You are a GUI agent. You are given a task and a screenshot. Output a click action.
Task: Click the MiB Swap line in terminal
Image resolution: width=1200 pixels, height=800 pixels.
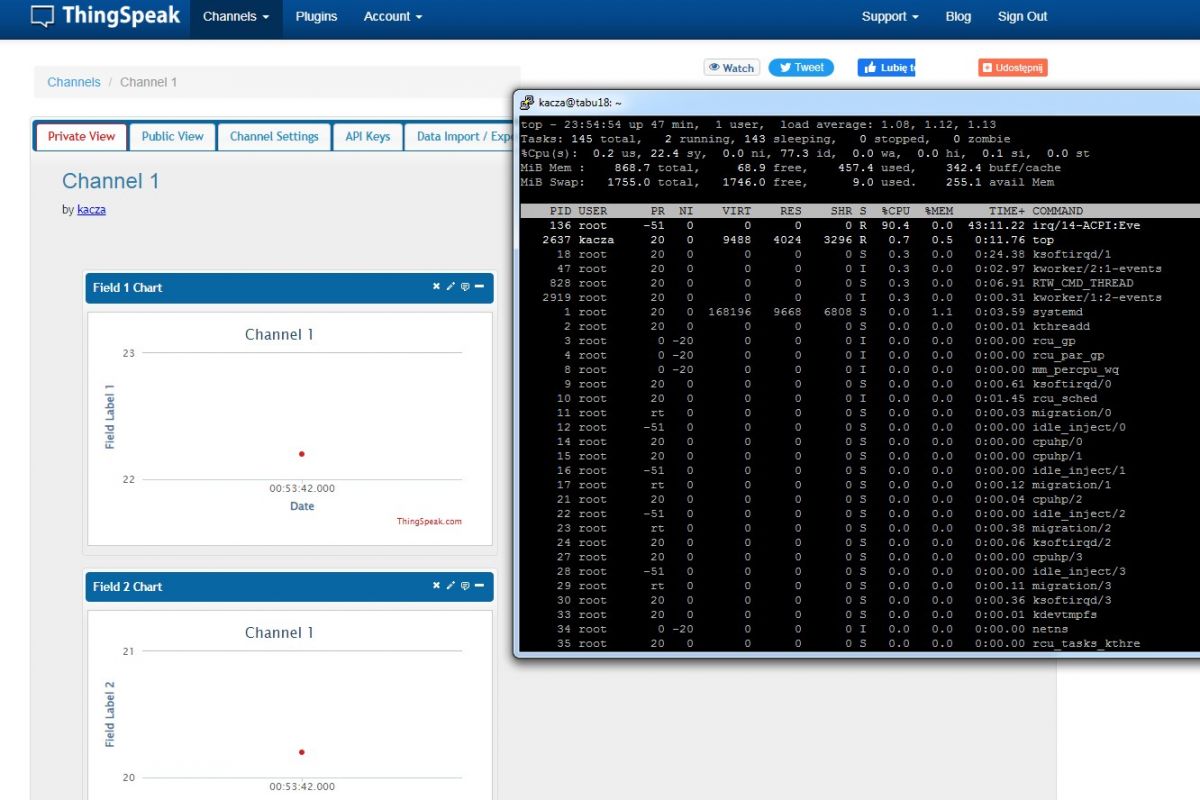pos(787,182)
